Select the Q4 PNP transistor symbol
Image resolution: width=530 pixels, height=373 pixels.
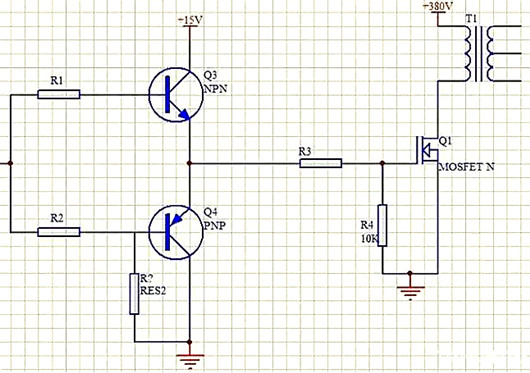pos(176,232)
